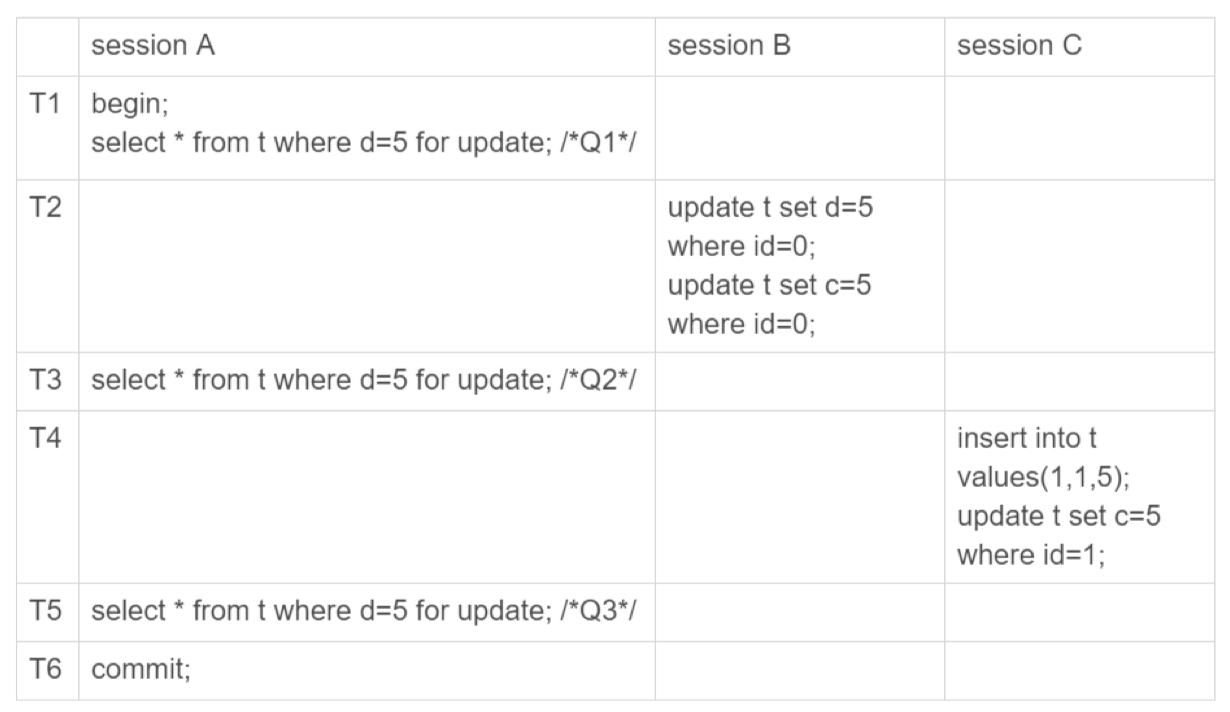
Task: Click the session C header cell
Action: [1019, 46]
